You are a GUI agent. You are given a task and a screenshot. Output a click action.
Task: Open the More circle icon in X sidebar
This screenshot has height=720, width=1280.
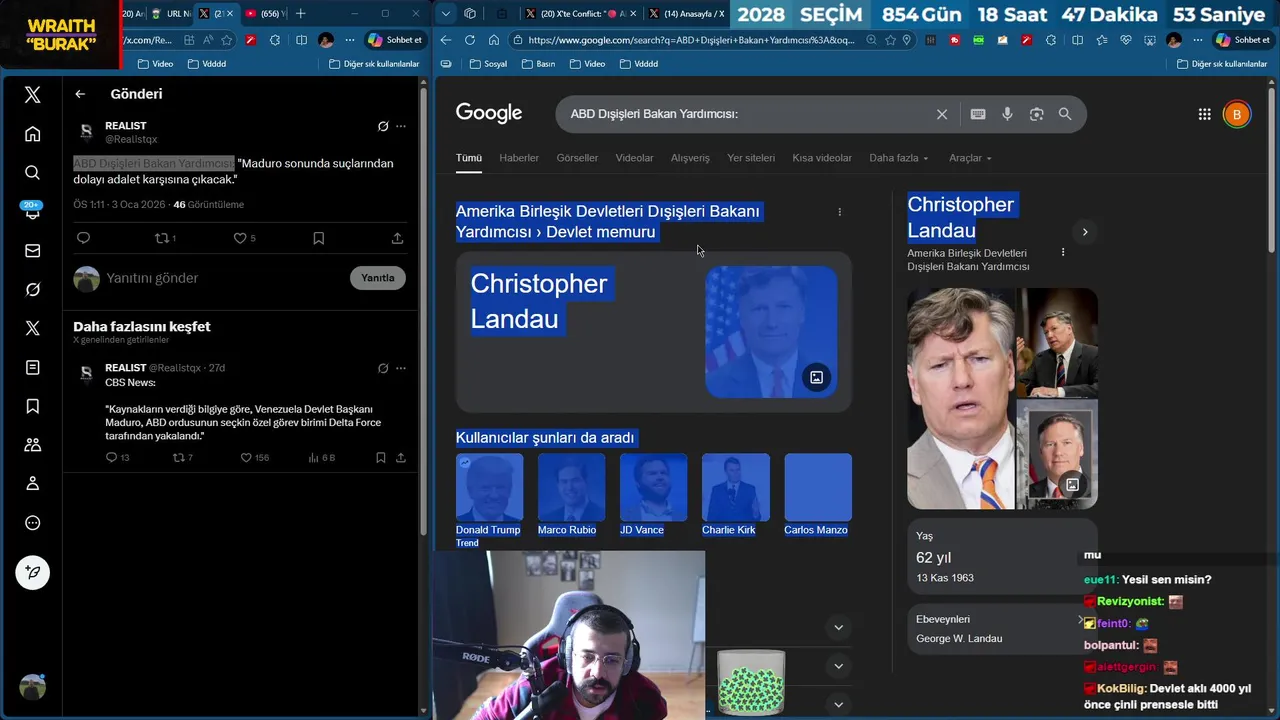(32, 523)
